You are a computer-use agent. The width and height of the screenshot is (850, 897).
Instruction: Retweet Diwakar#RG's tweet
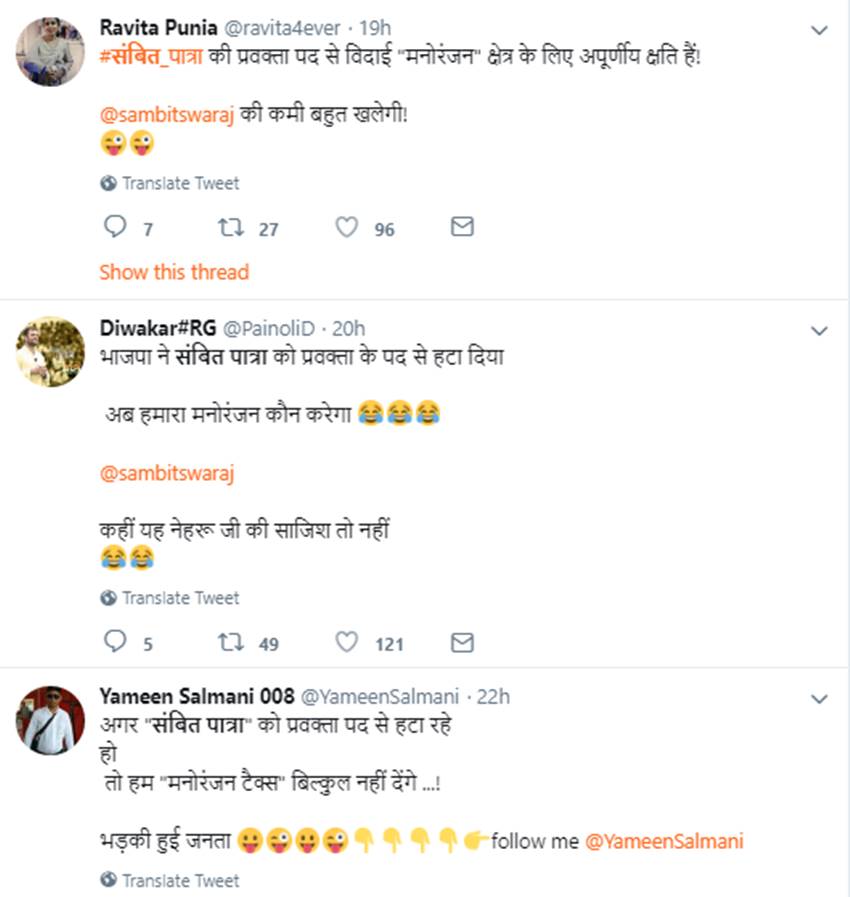(231, 643)
